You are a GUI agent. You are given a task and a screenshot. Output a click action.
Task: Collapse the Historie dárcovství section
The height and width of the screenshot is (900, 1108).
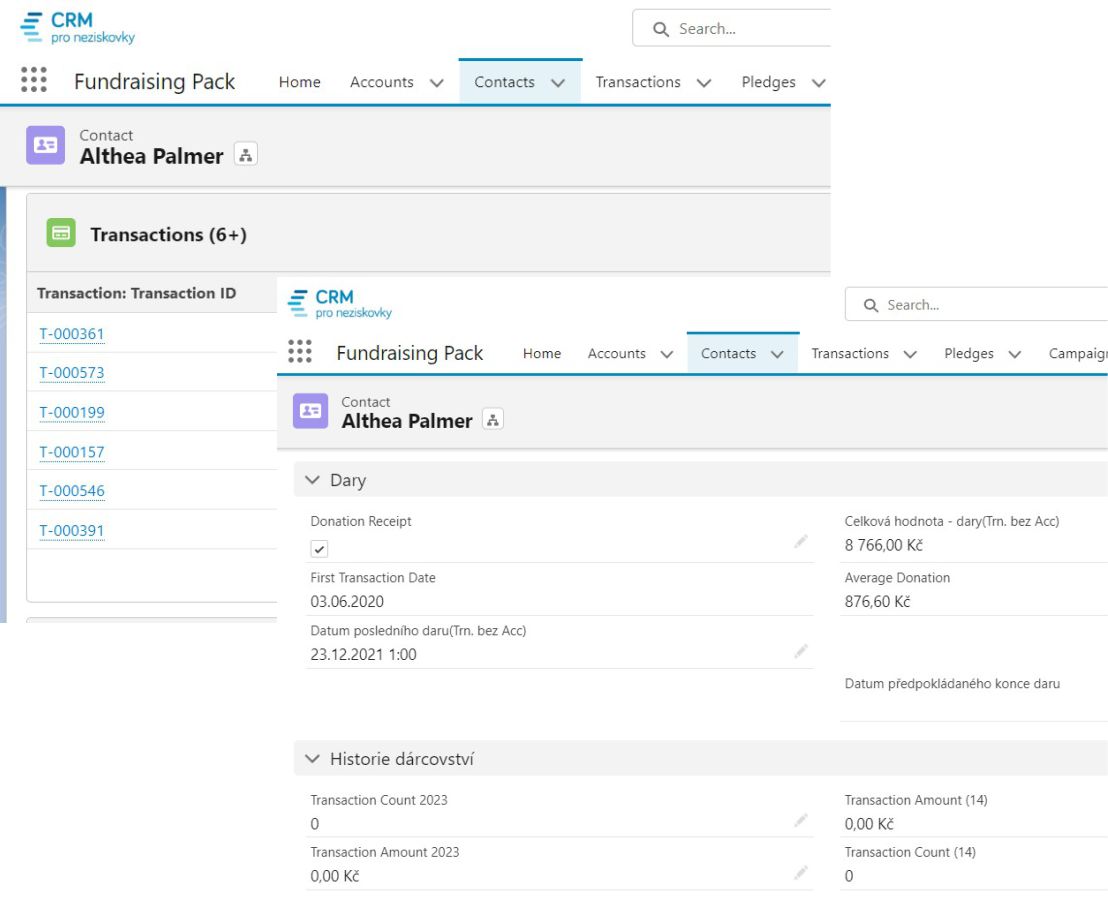[312, 760]
